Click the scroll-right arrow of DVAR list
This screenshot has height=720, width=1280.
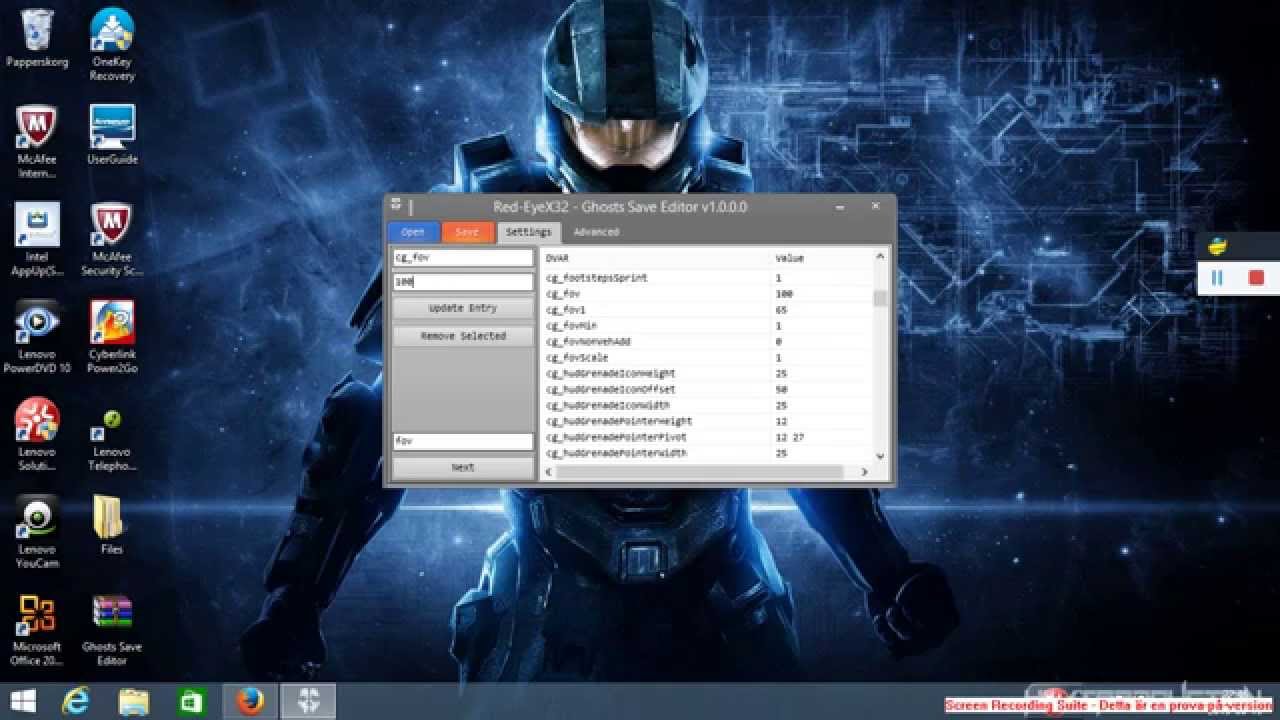click(865, 471)
